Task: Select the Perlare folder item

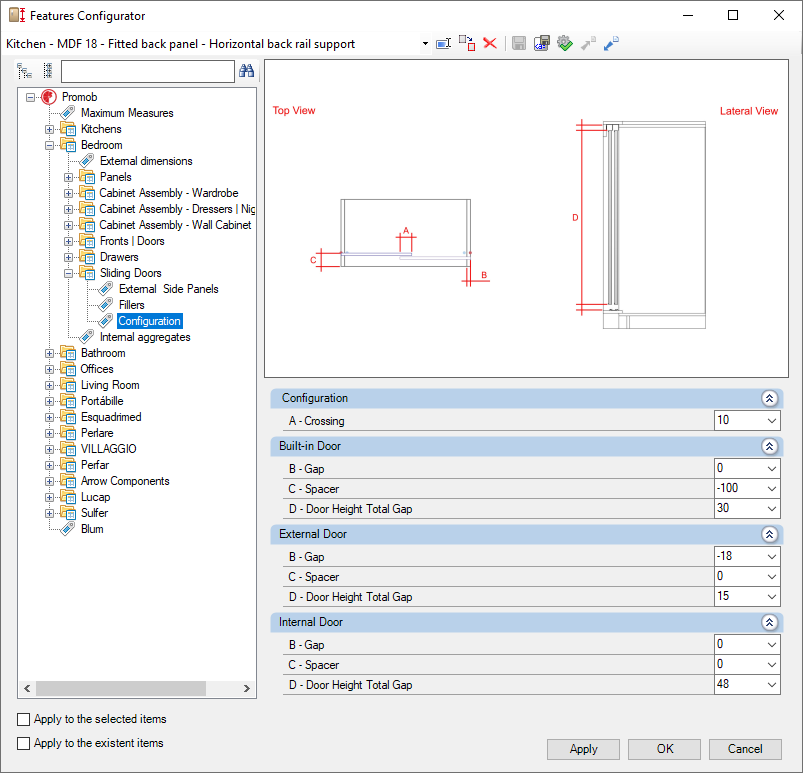Action: [x=97, y=433]
